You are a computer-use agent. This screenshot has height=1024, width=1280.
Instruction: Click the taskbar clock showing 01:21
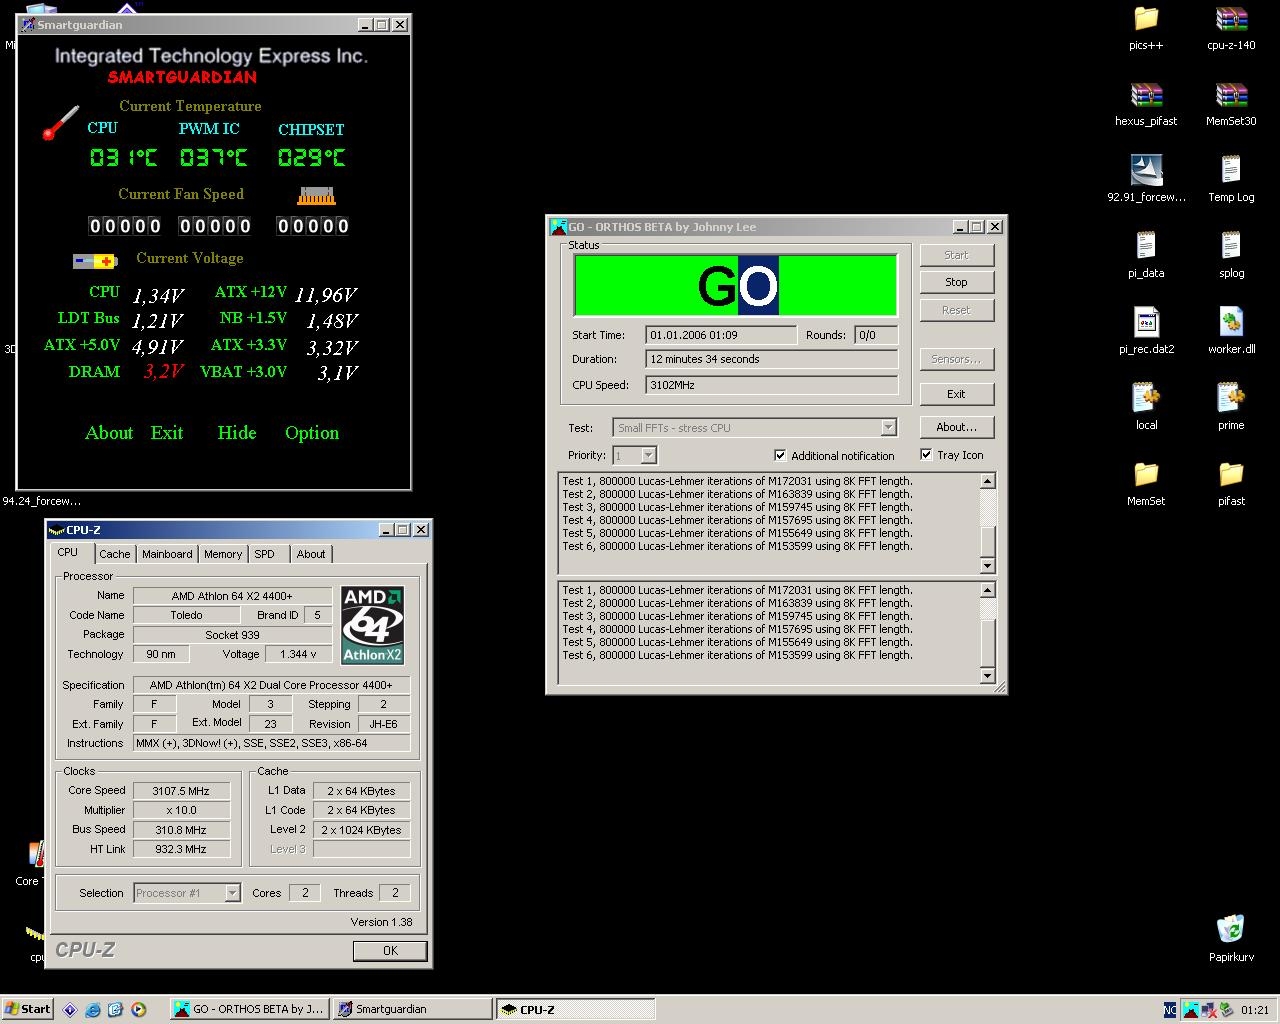[1254, 1010]
